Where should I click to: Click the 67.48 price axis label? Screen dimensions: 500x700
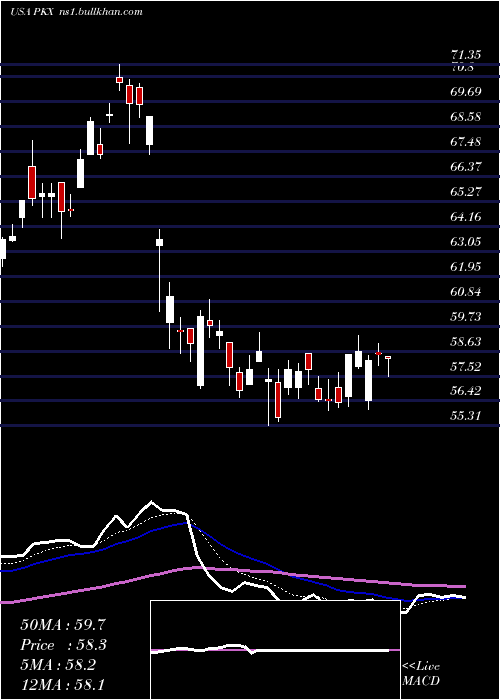(x=466, y=142)
